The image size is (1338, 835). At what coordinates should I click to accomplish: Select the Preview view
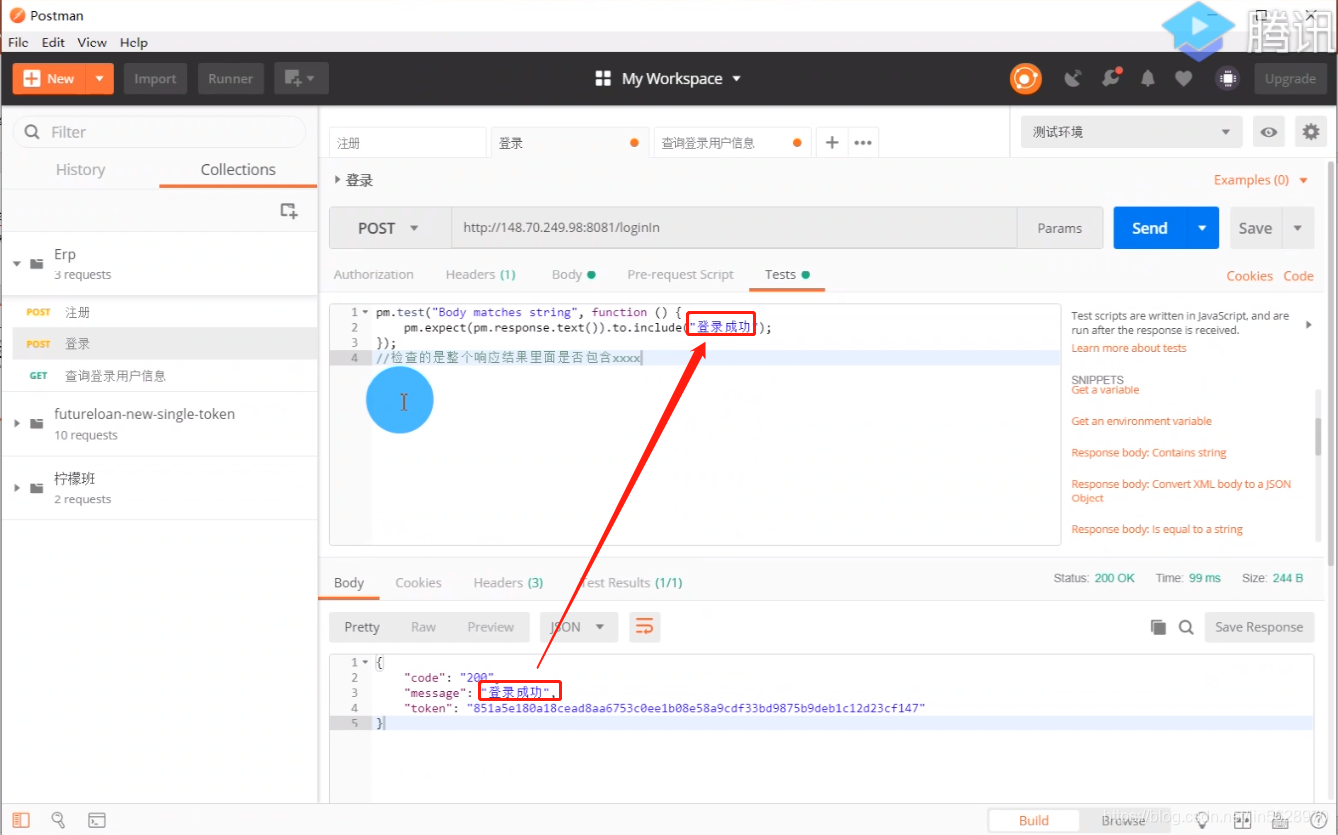[490, 627]
